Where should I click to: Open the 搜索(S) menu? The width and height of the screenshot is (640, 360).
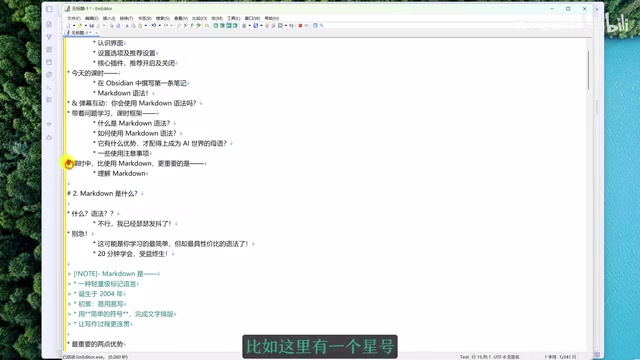163,18
